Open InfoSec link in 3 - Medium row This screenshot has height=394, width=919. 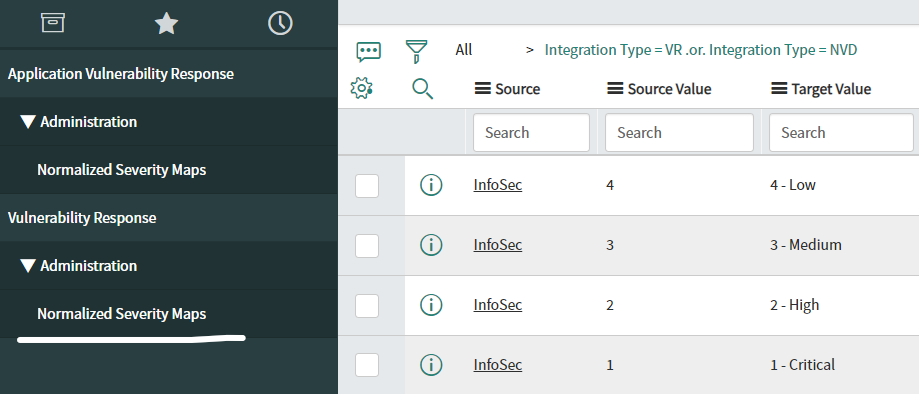[498, 245]
